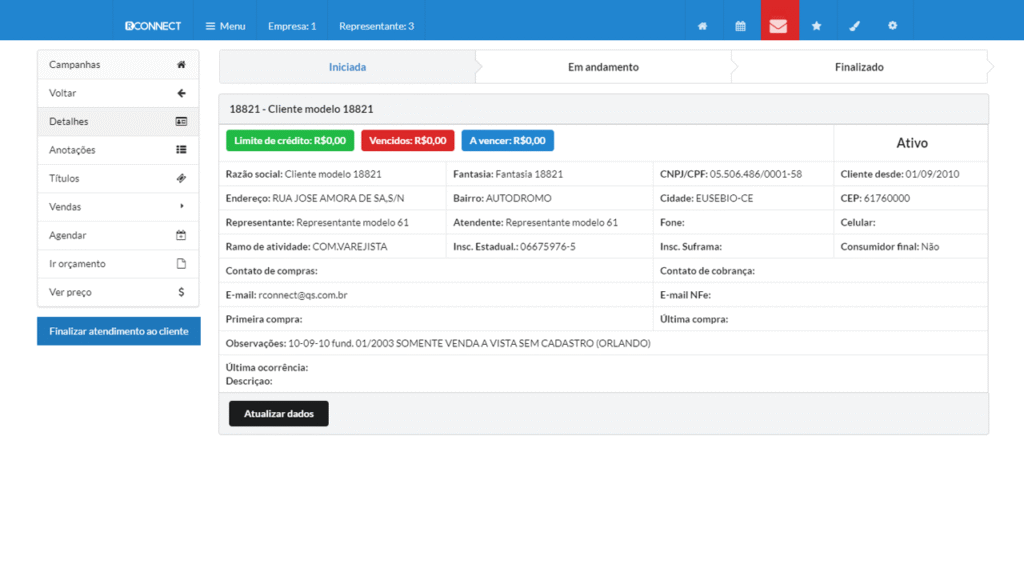Click the paintbrush theme icon
Image resolution: width=1024 pixels, height=576 pixels.
854,26
